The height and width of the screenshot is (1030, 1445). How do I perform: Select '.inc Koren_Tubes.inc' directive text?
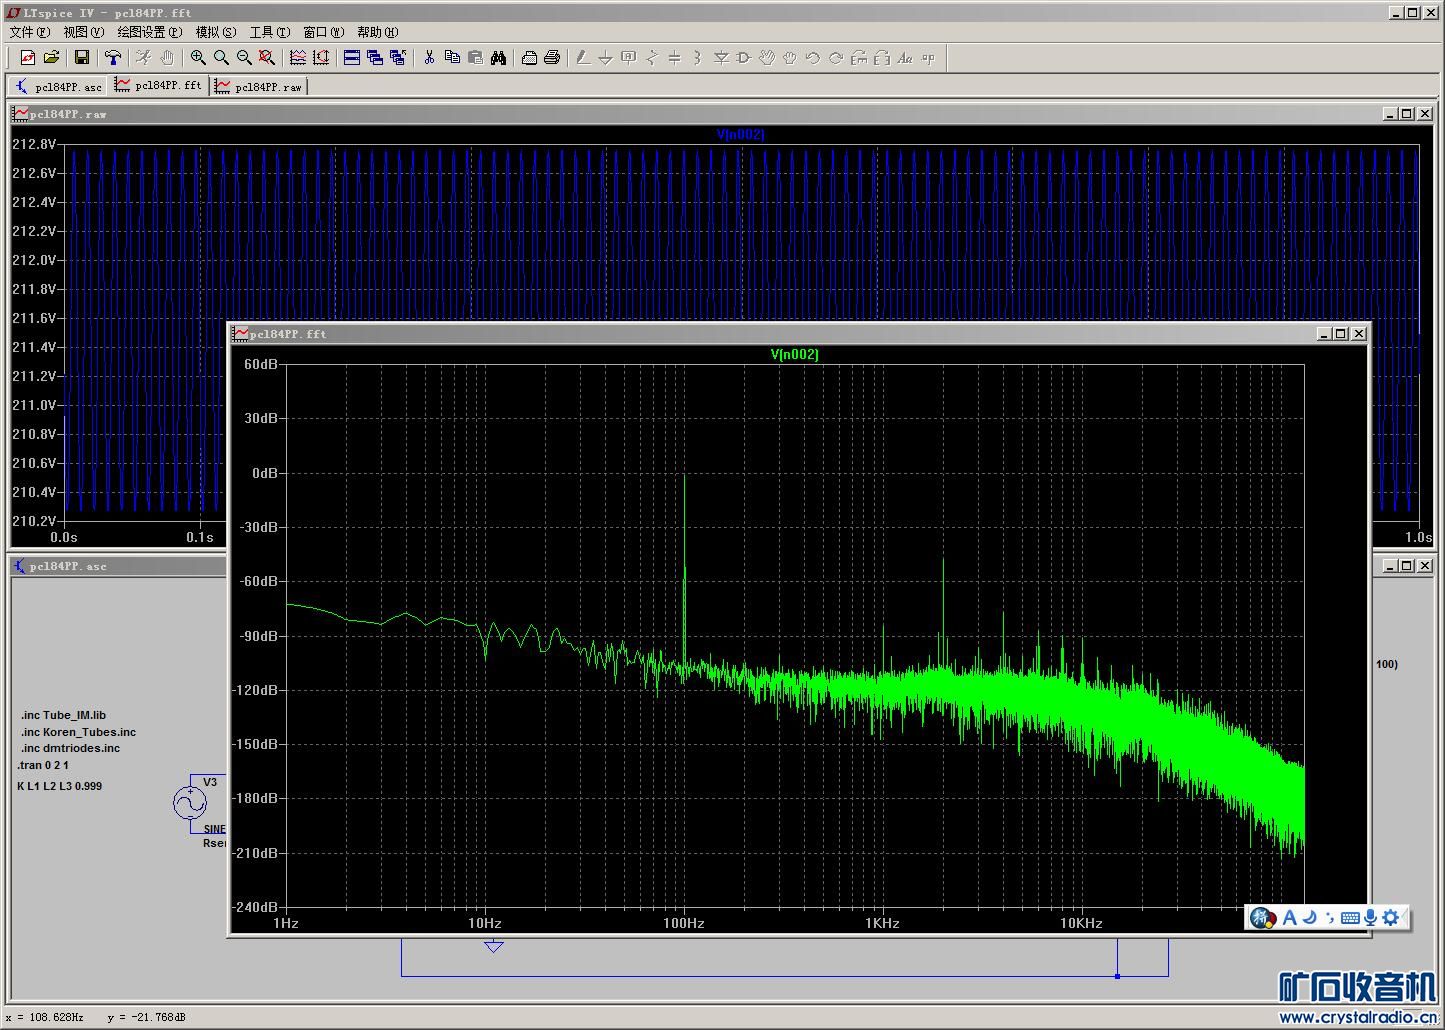coord(79,732)
